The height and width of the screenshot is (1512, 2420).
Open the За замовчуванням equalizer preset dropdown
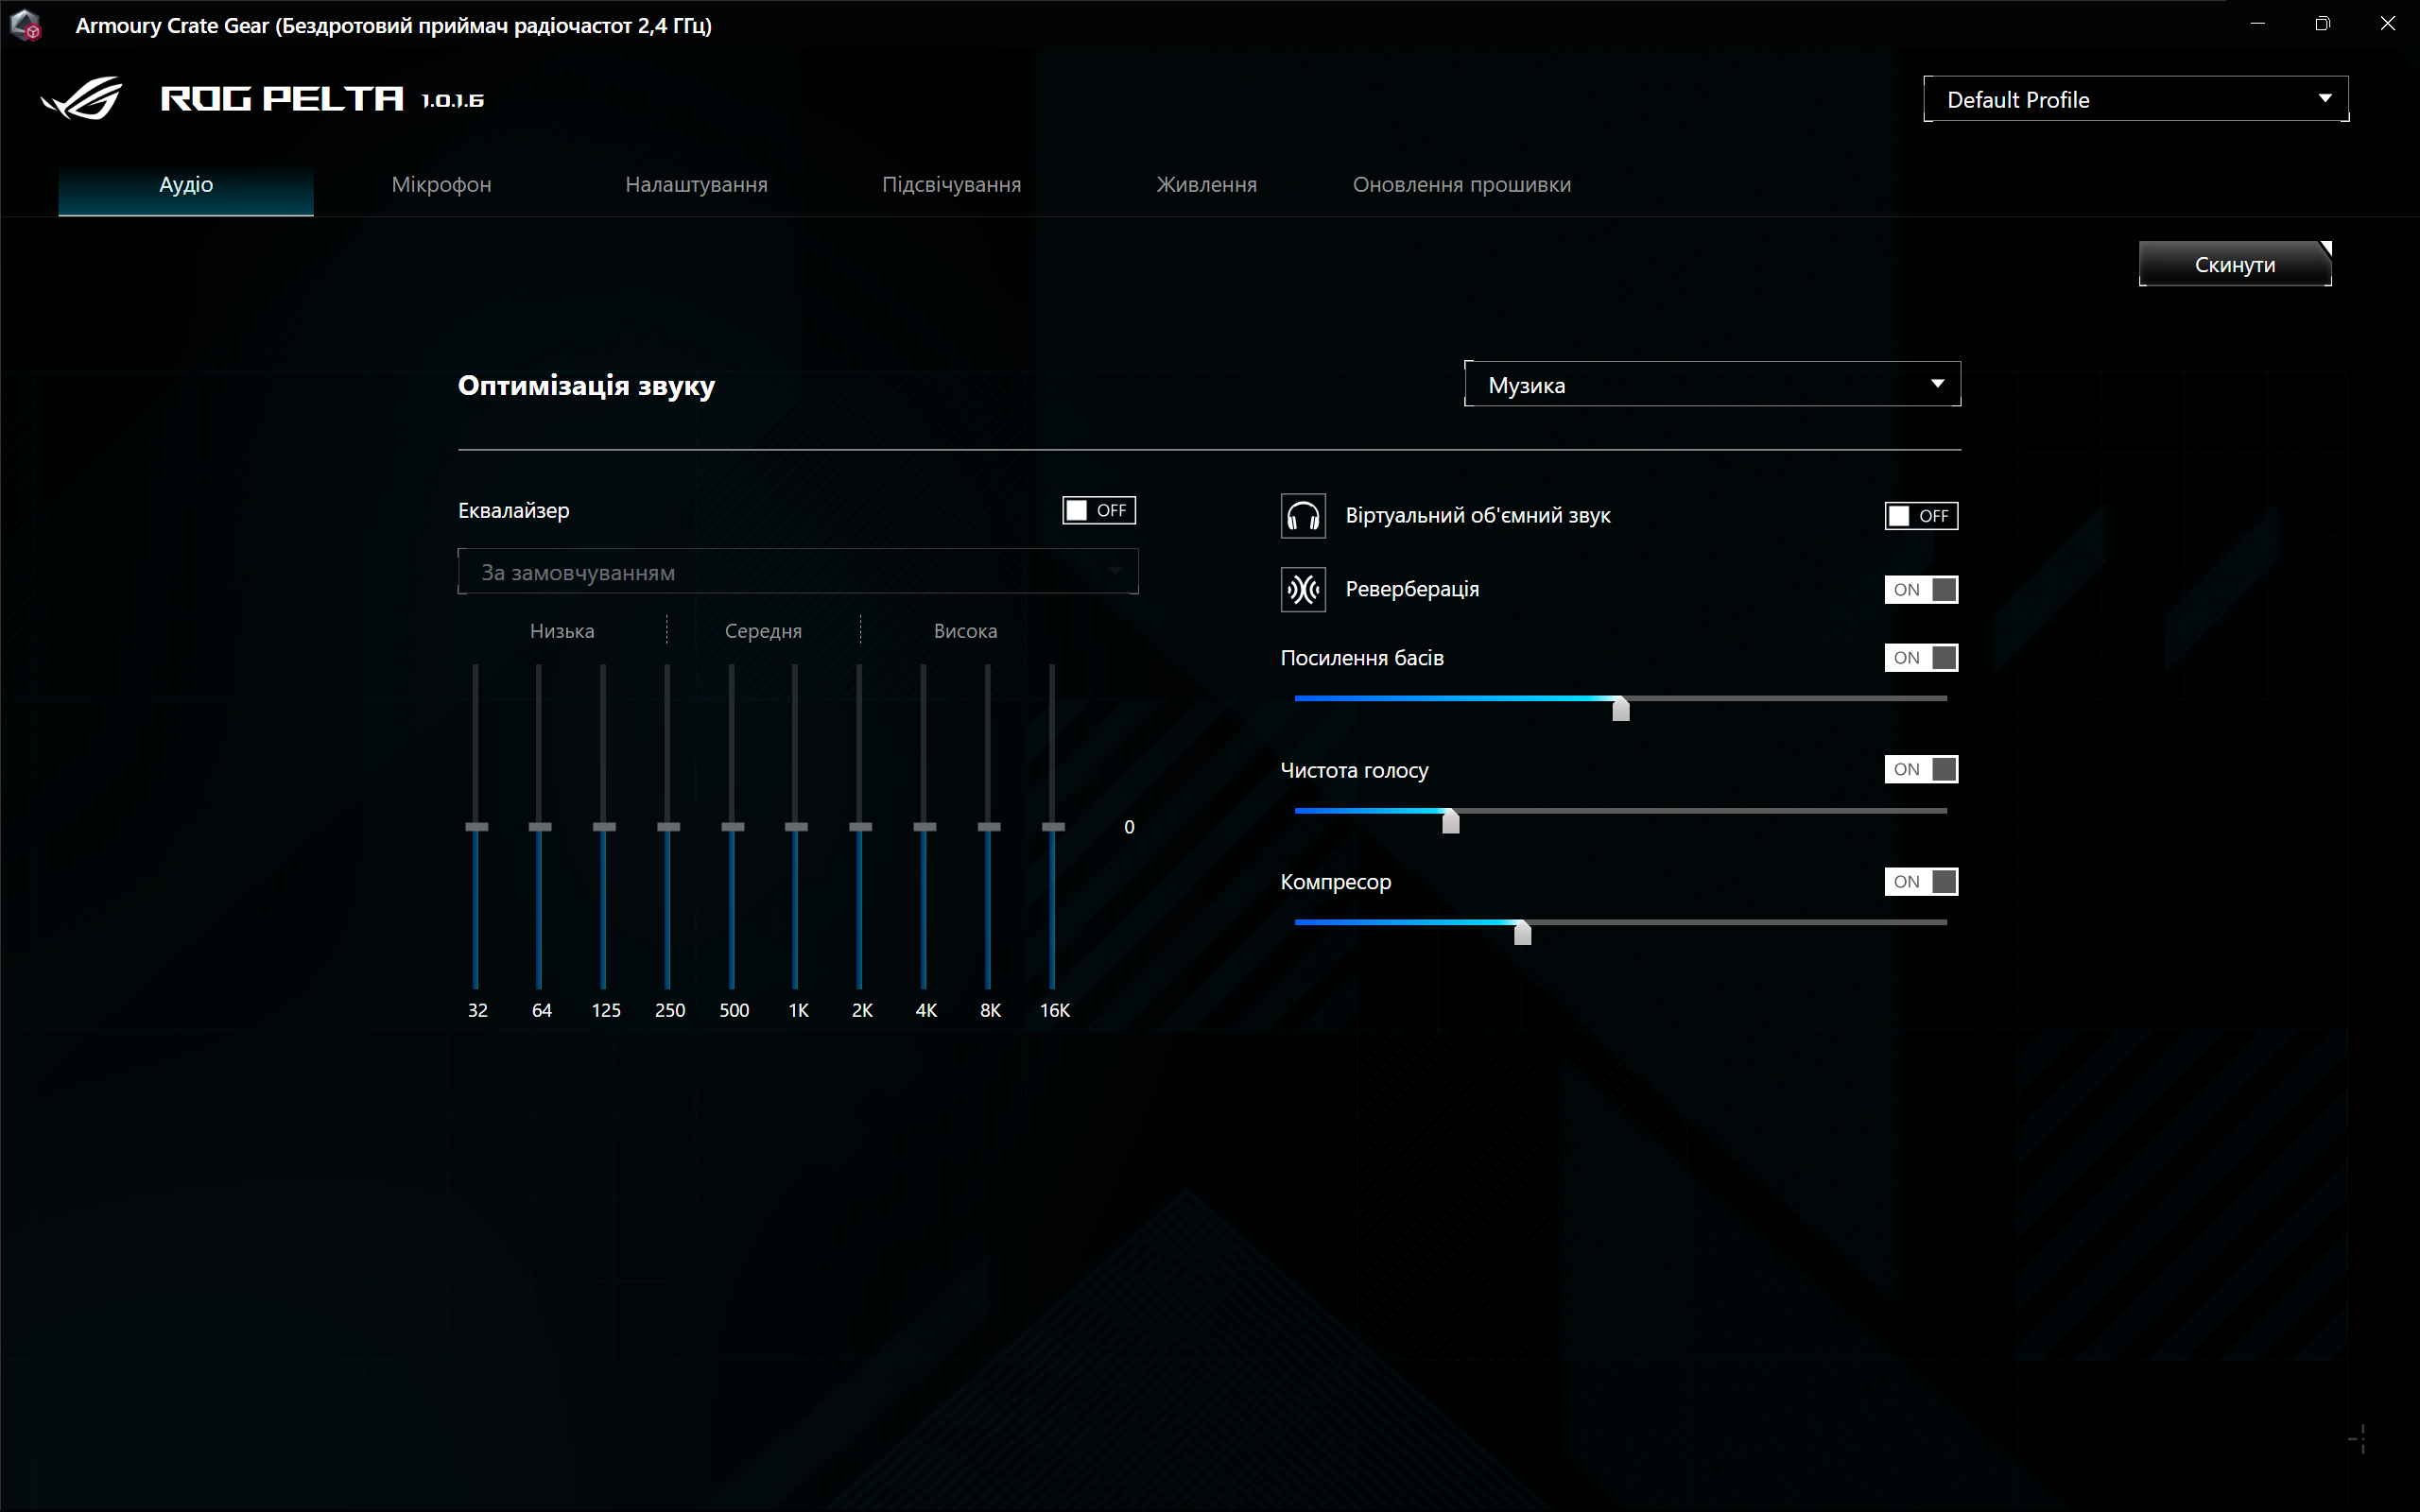coord(798,572)
